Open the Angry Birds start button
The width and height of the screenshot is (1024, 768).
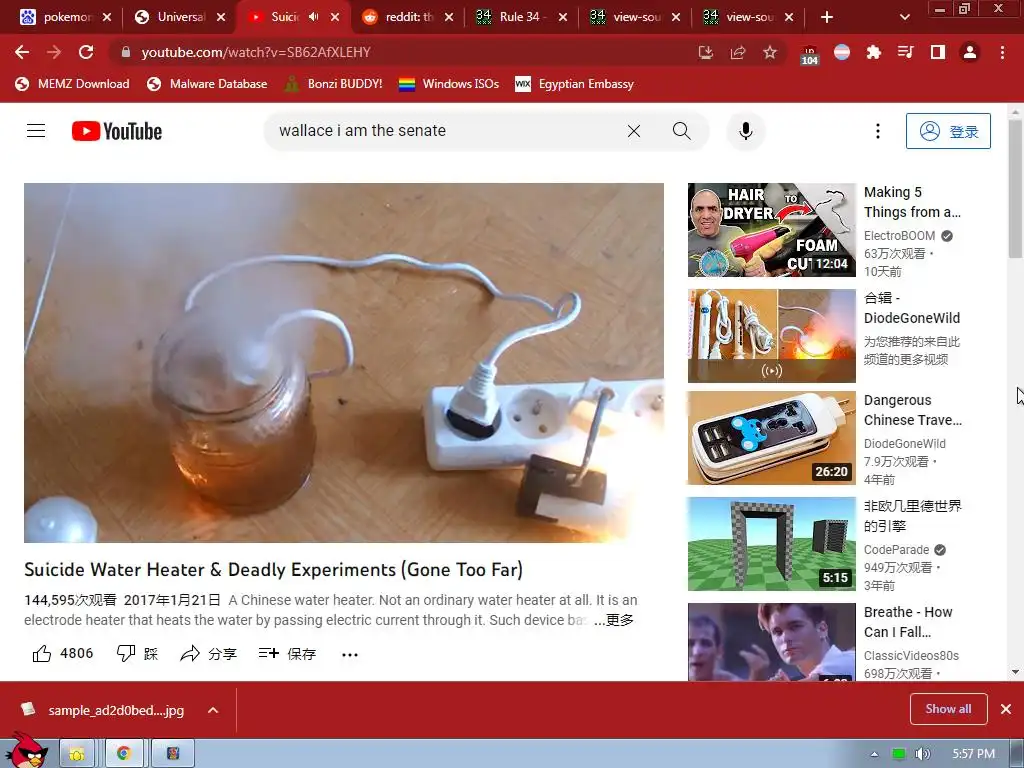pos(26,750)
